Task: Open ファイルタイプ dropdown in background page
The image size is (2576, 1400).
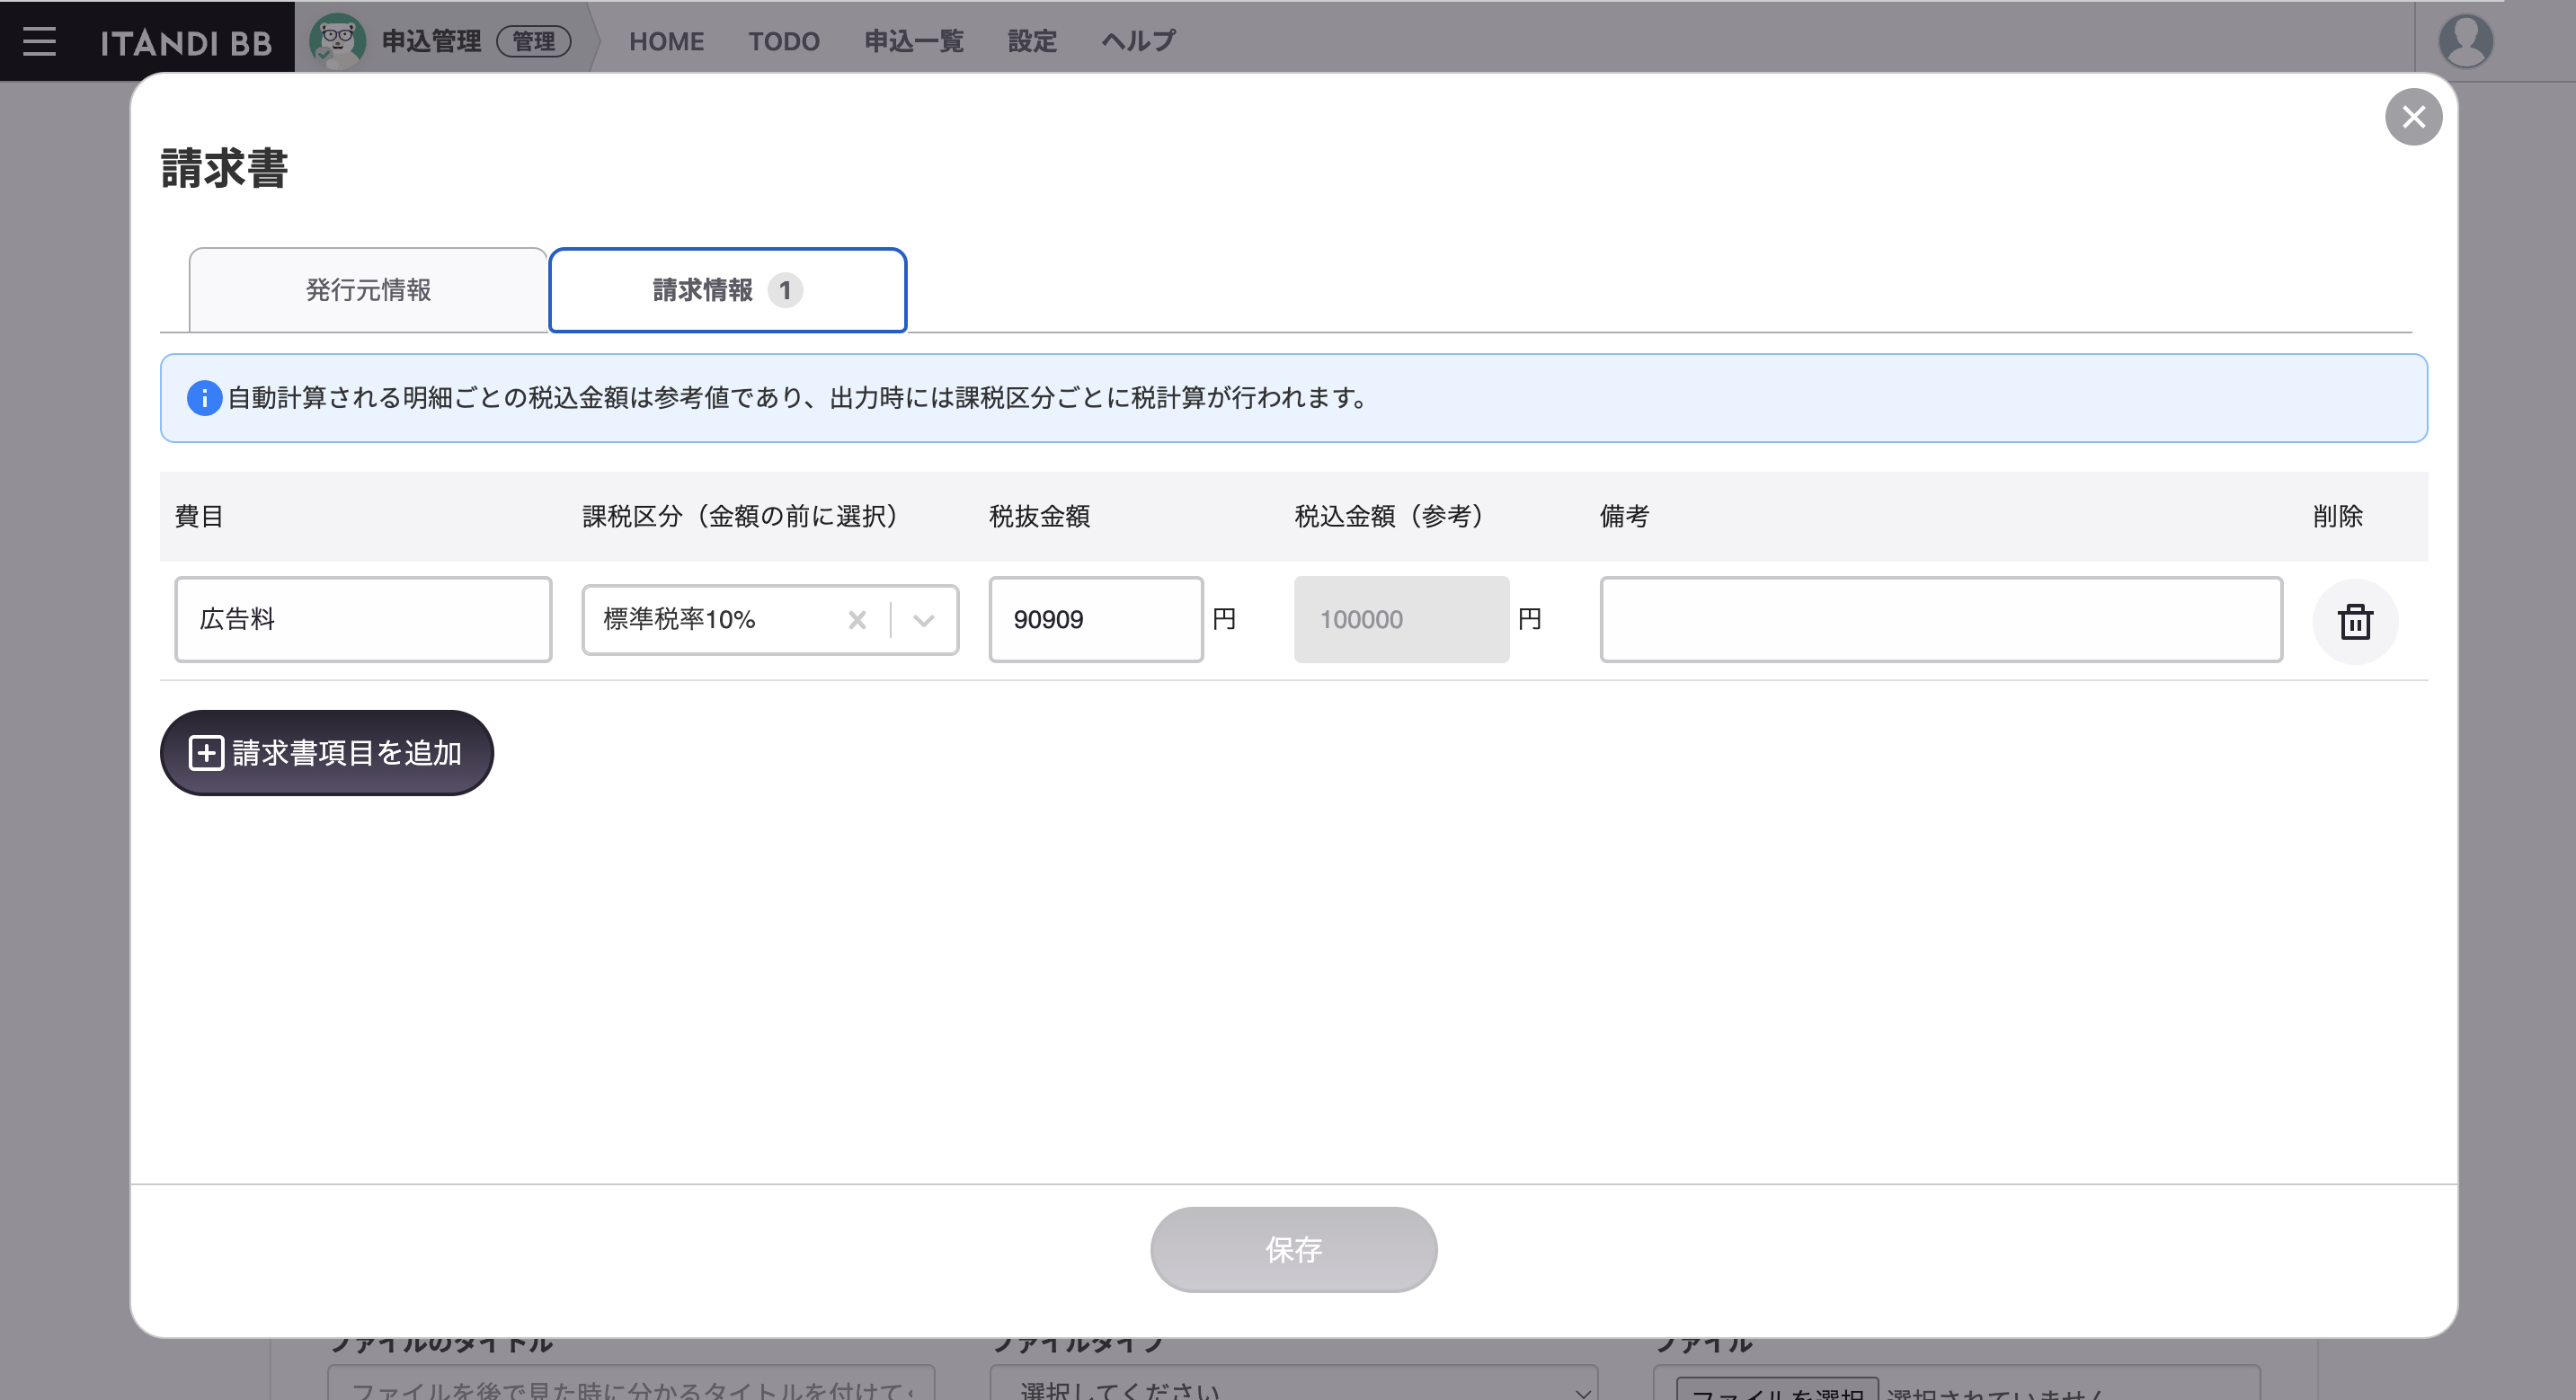Action: point(1293,1386)
